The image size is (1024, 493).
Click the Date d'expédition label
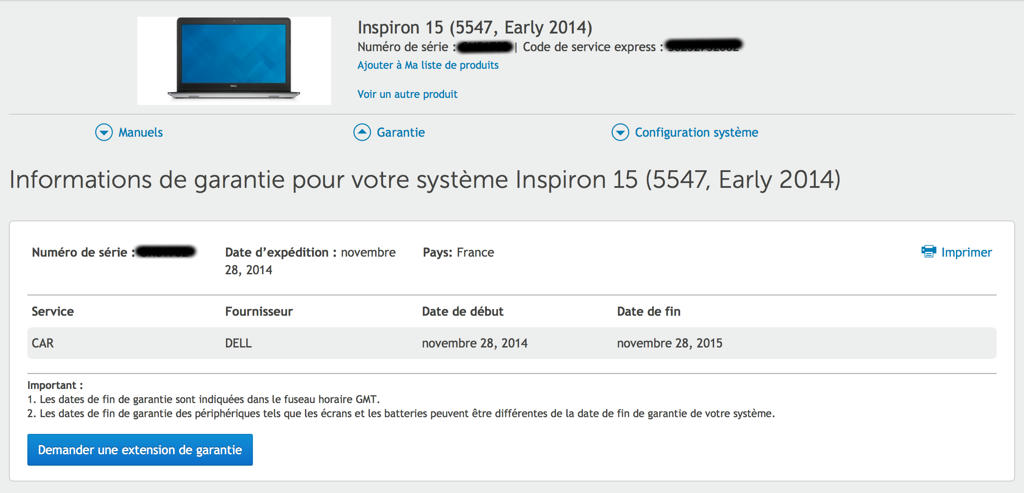281,252
